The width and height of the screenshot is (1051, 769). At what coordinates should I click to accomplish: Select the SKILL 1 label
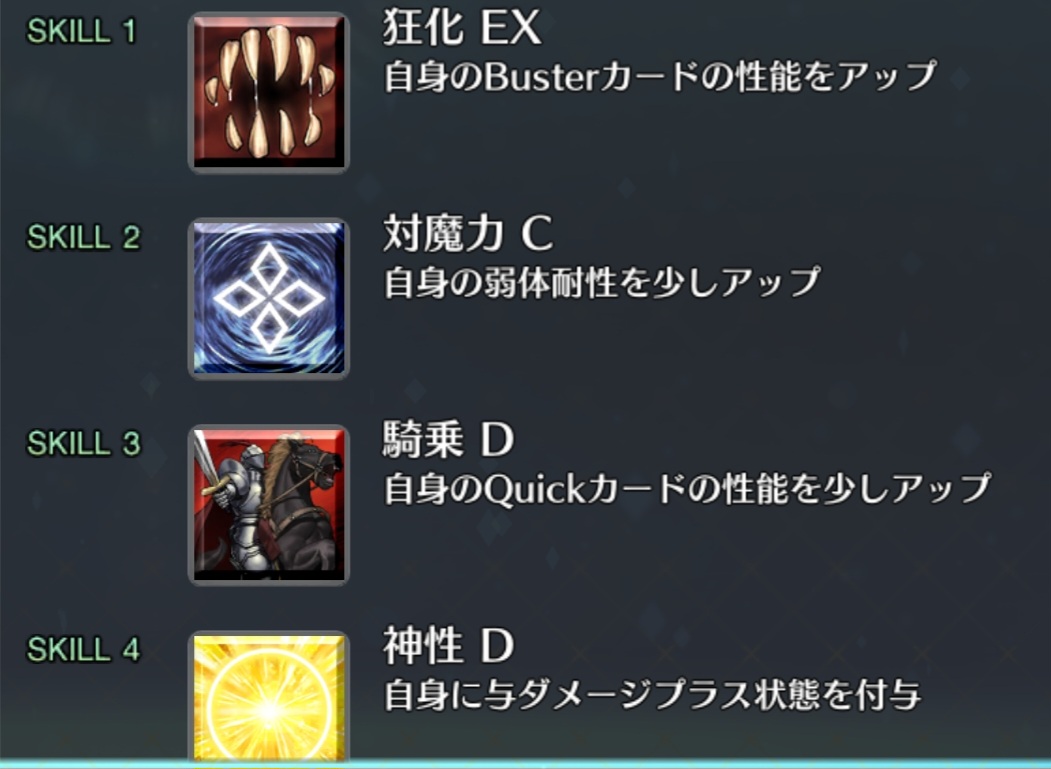click(x=82, y=31)
